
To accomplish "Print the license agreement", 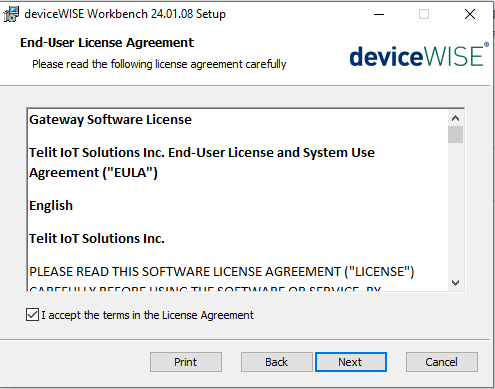I will pos(186,362).
